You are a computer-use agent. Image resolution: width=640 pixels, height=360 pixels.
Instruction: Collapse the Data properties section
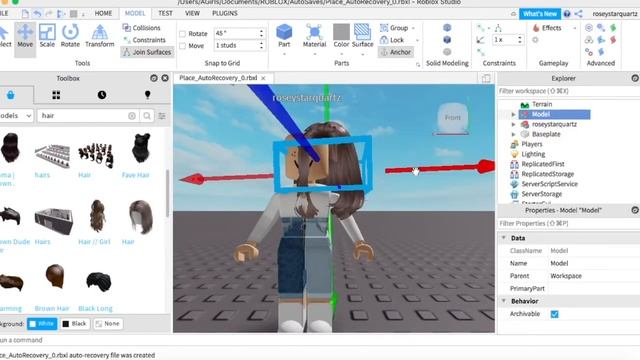[504, 238]
